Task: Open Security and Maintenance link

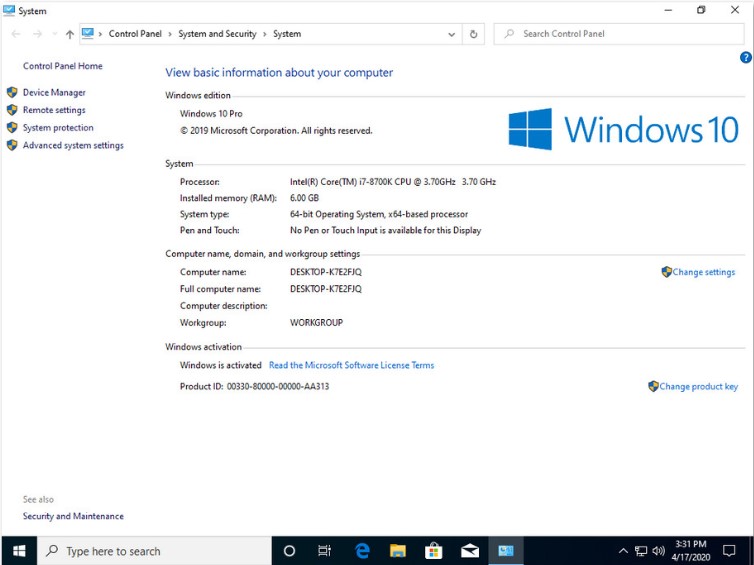Action: point(73,516)
